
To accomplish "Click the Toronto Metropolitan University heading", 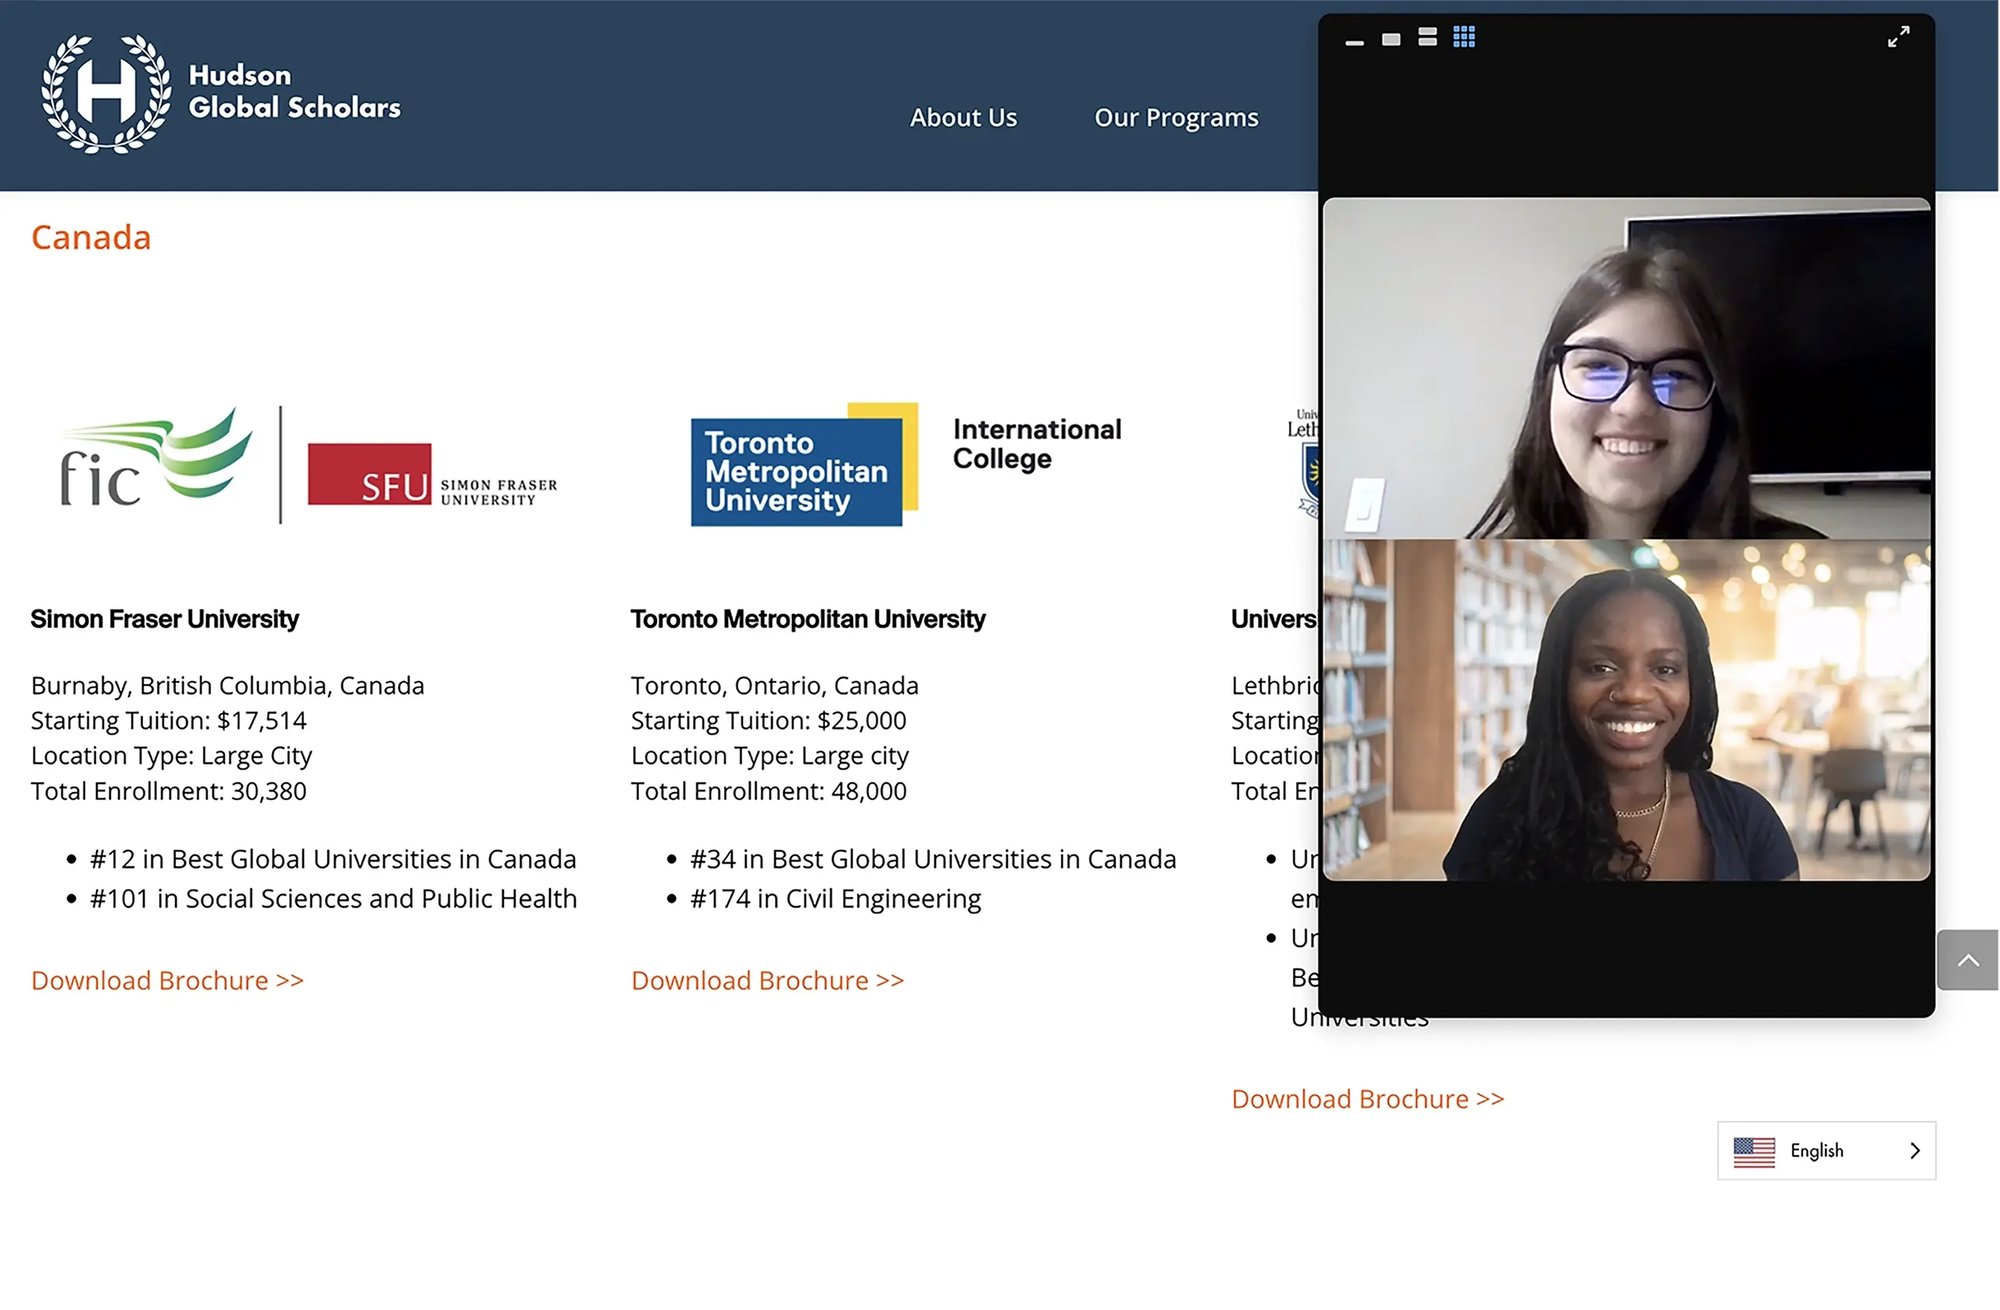I will (808, 619).
